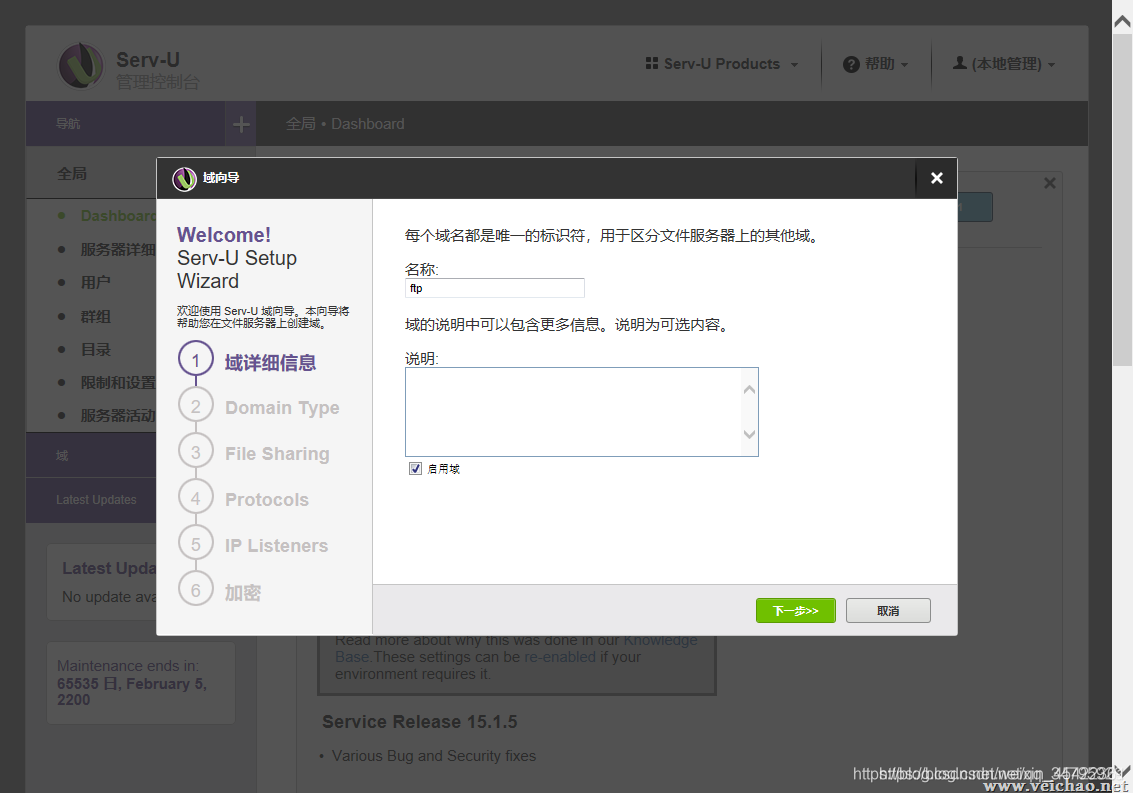Screen dimensions: 1133x793
Task: Click the page scrollbar up arrow
Action: (x=1122, y=22)
